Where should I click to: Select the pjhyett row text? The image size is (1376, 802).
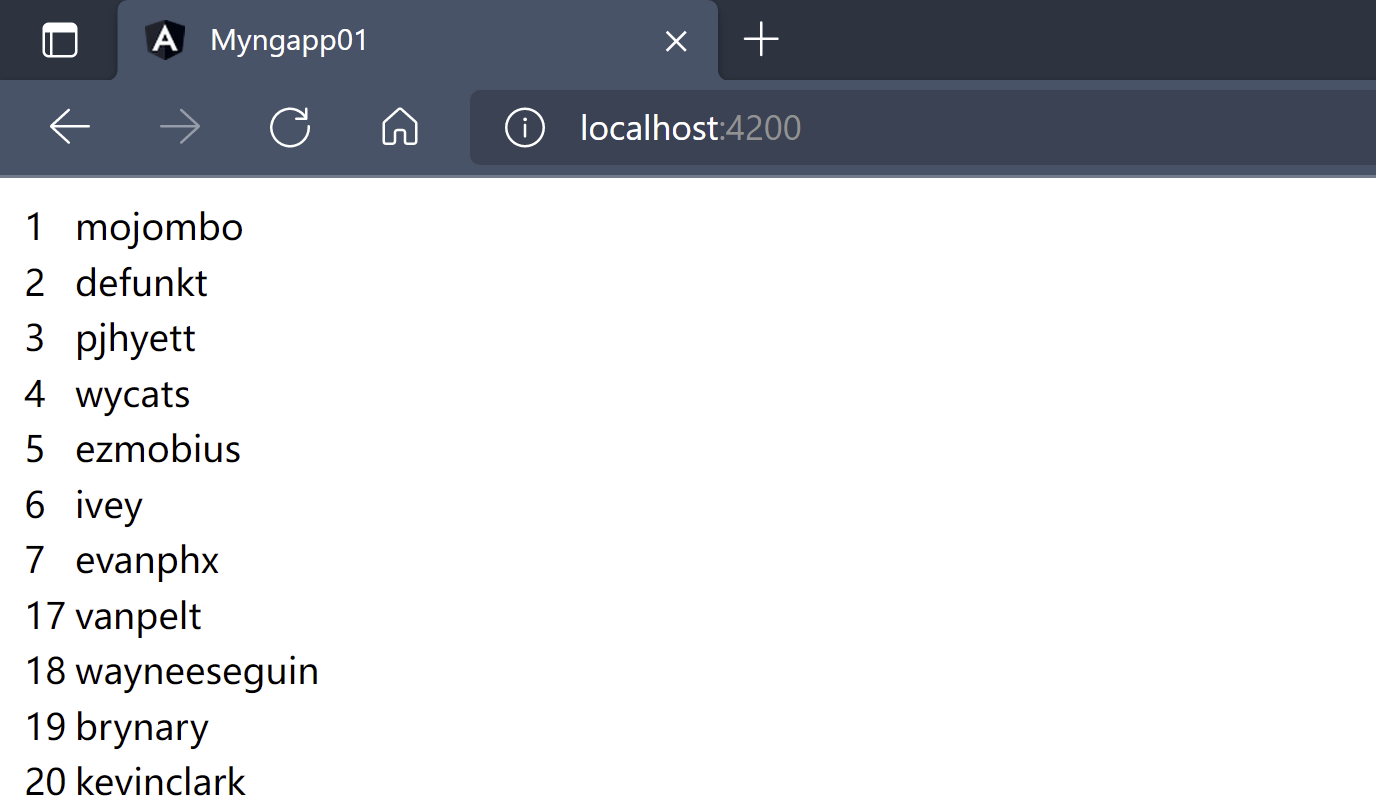[x=135, y=339]
